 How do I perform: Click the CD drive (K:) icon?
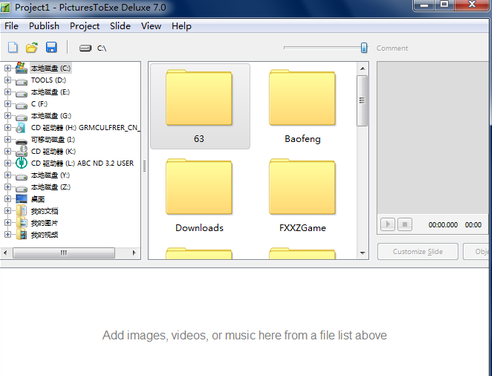[x=21, y=151]
